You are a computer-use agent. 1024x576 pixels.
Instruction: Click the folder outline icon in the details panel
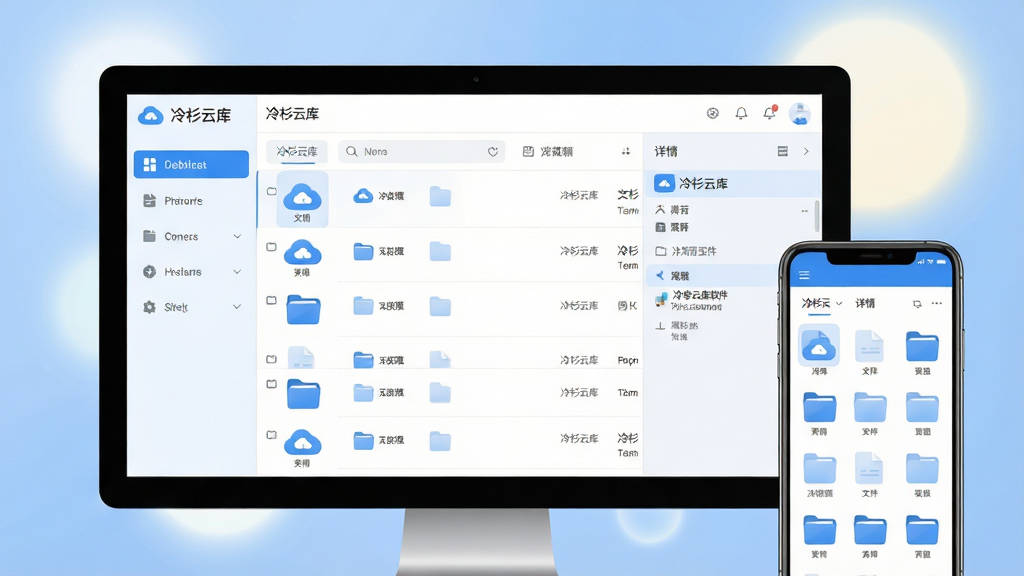(661, 251)
